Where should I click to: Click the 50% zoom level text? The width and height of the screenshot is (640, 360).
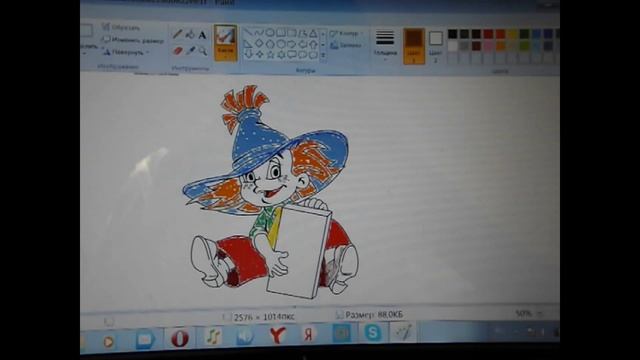(523, 313)
